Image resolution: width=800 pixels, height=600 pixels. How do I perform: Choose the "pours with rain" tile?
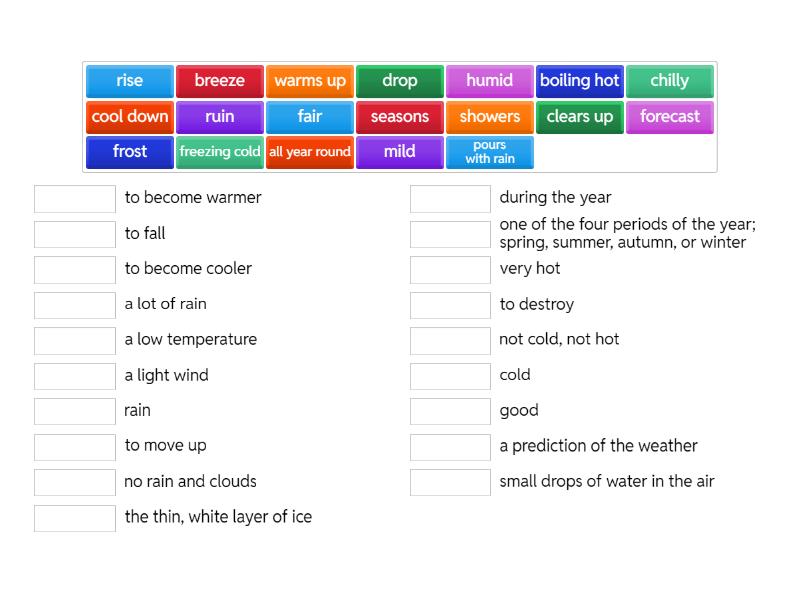(490, 152)
